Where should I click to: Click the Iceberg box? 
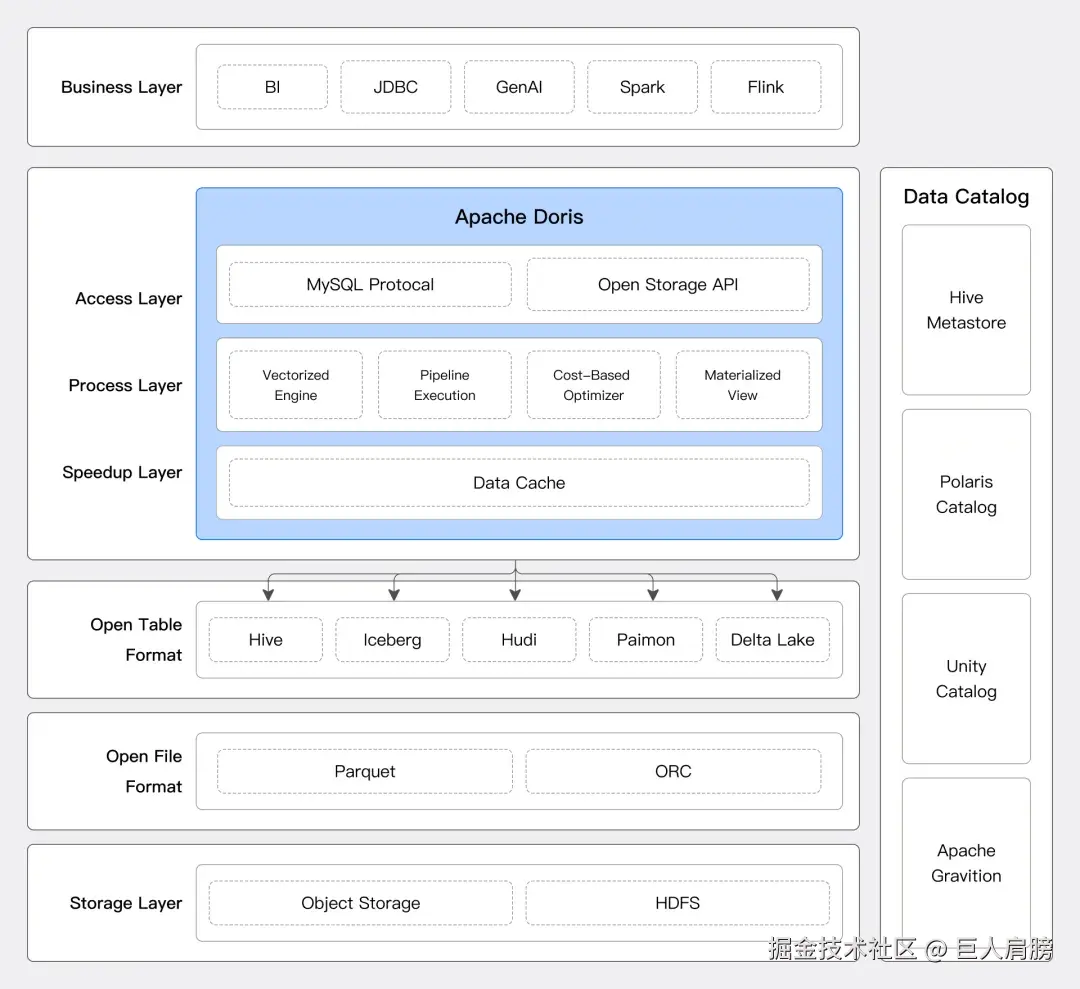(392, 640)
